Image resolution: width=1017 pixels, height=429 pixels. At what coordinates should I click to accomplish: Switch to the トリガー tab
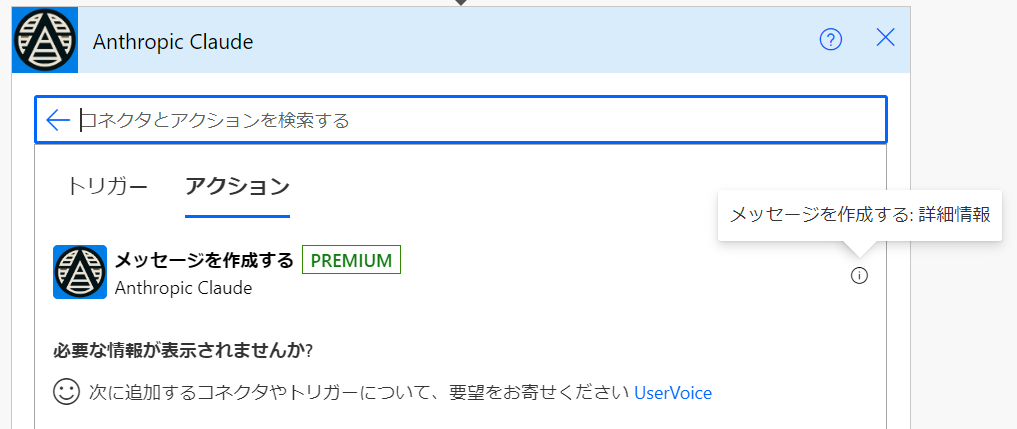[x=108, y=186]
